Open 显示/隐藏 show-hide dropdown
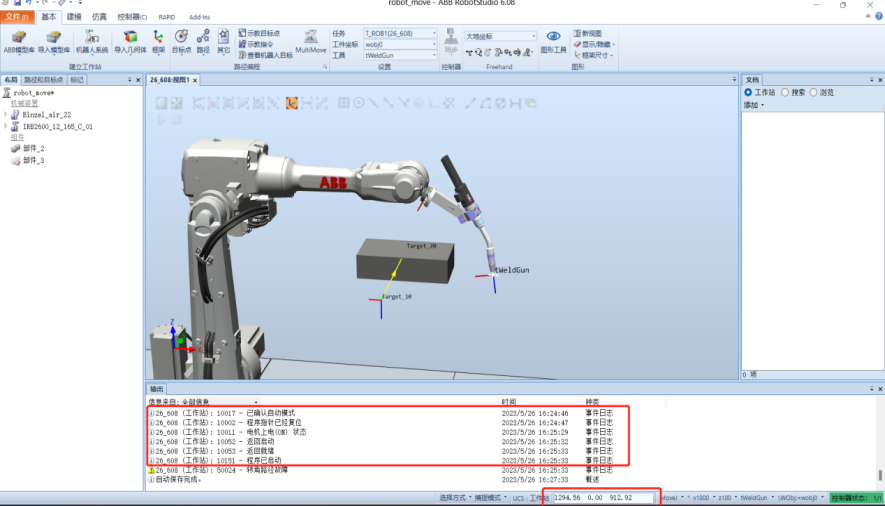885x506 pixels. point(594,44)
